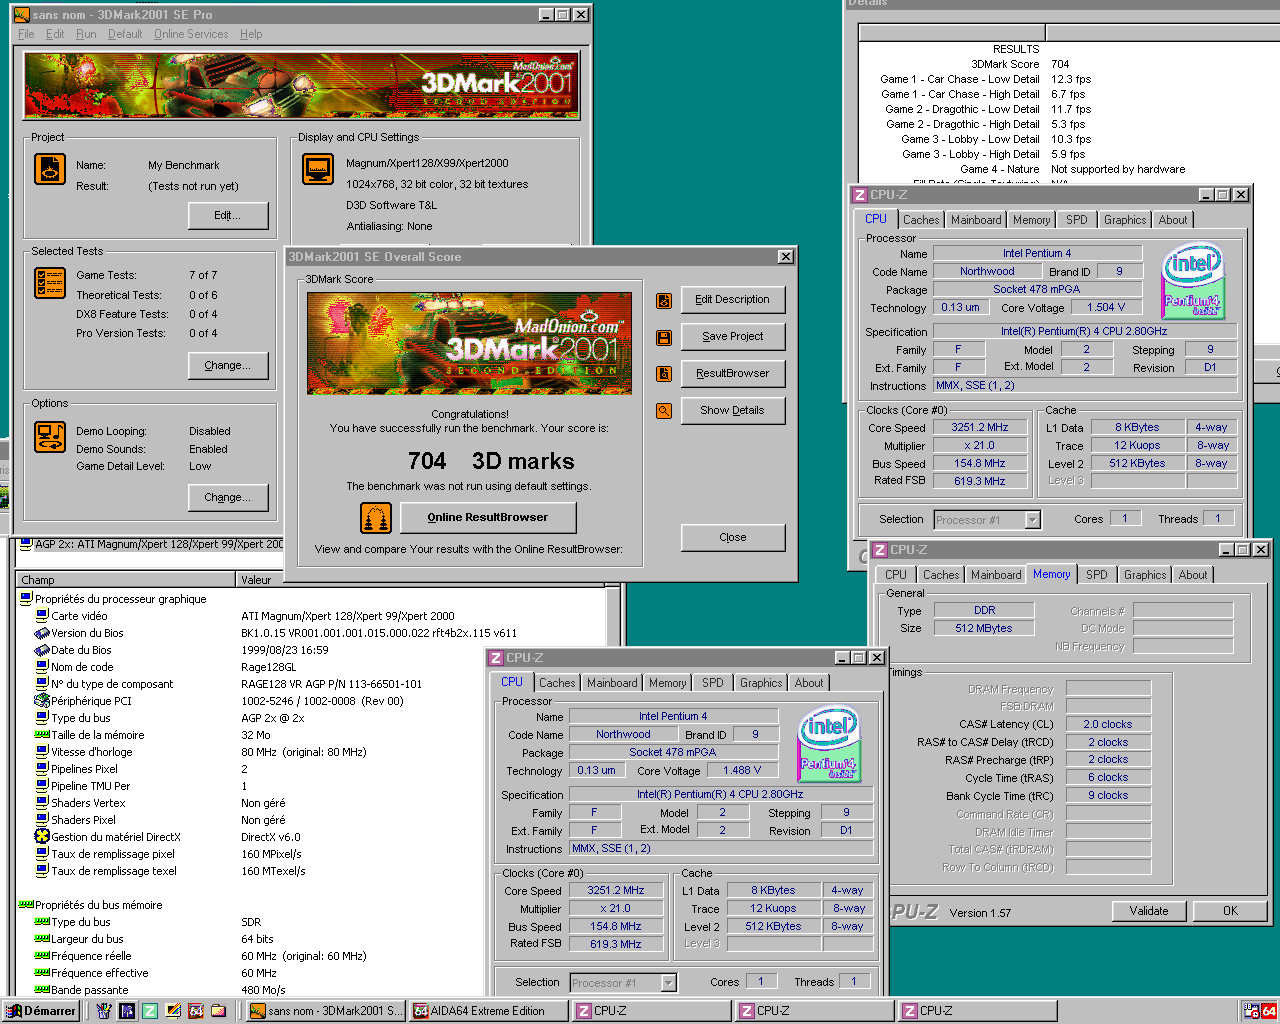Open the Démarrer start menu
The width and height of the screenshot is (1280, 1024).
point(41,1011)
